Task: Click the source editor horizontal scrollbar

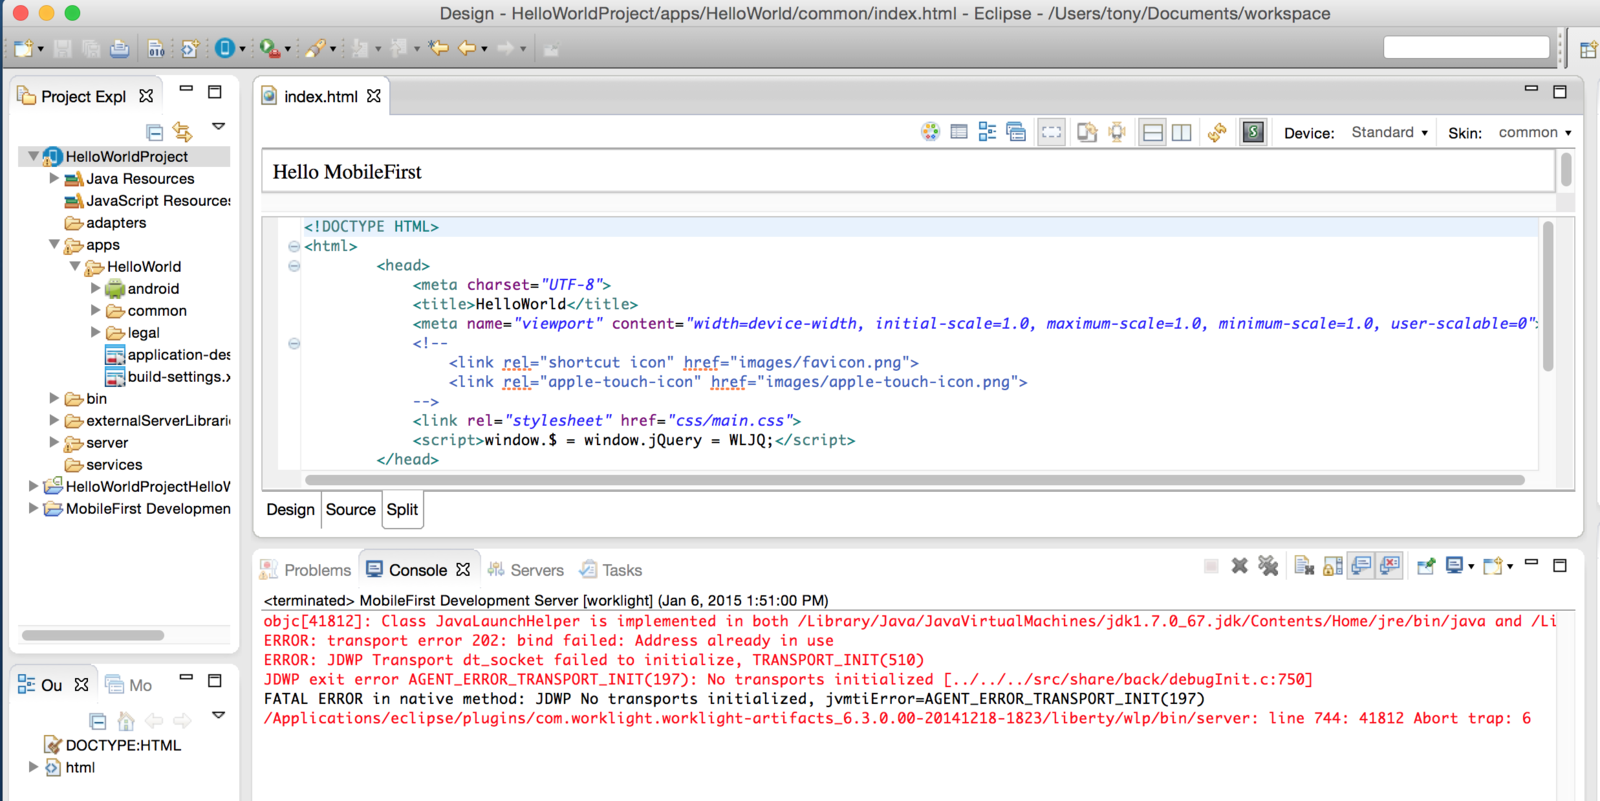Action: point(915,480)
